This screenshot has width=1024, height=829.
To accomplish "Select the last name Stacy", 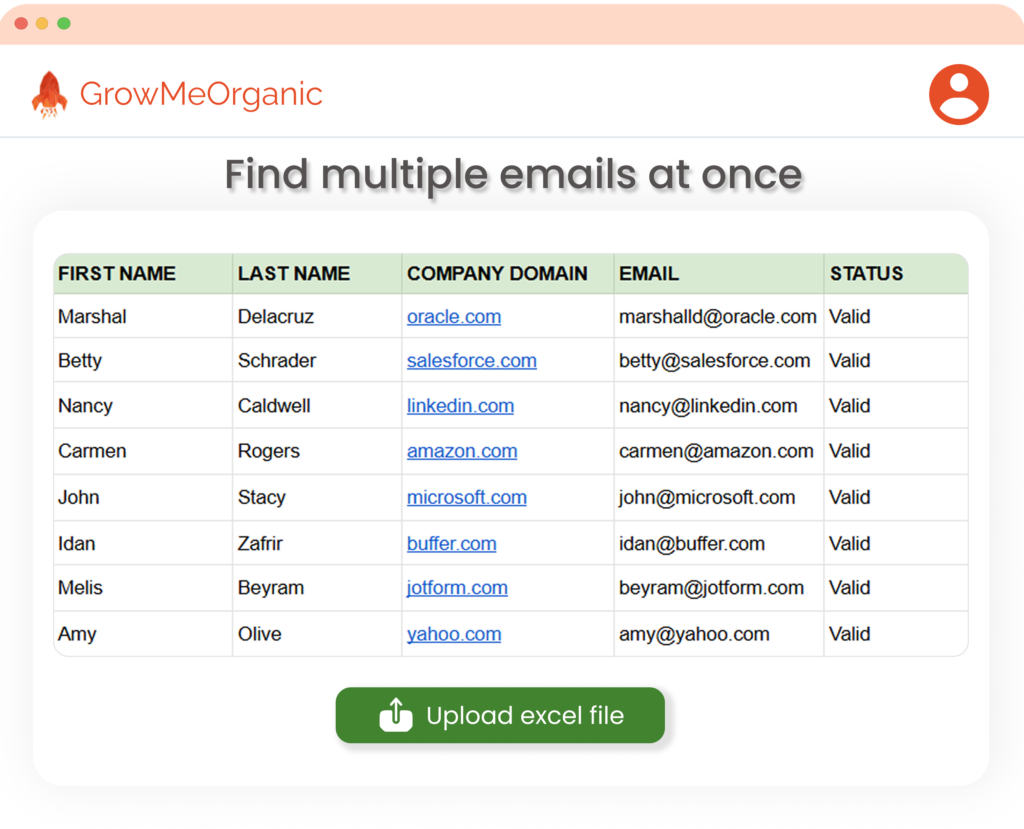I will point(261,497).
